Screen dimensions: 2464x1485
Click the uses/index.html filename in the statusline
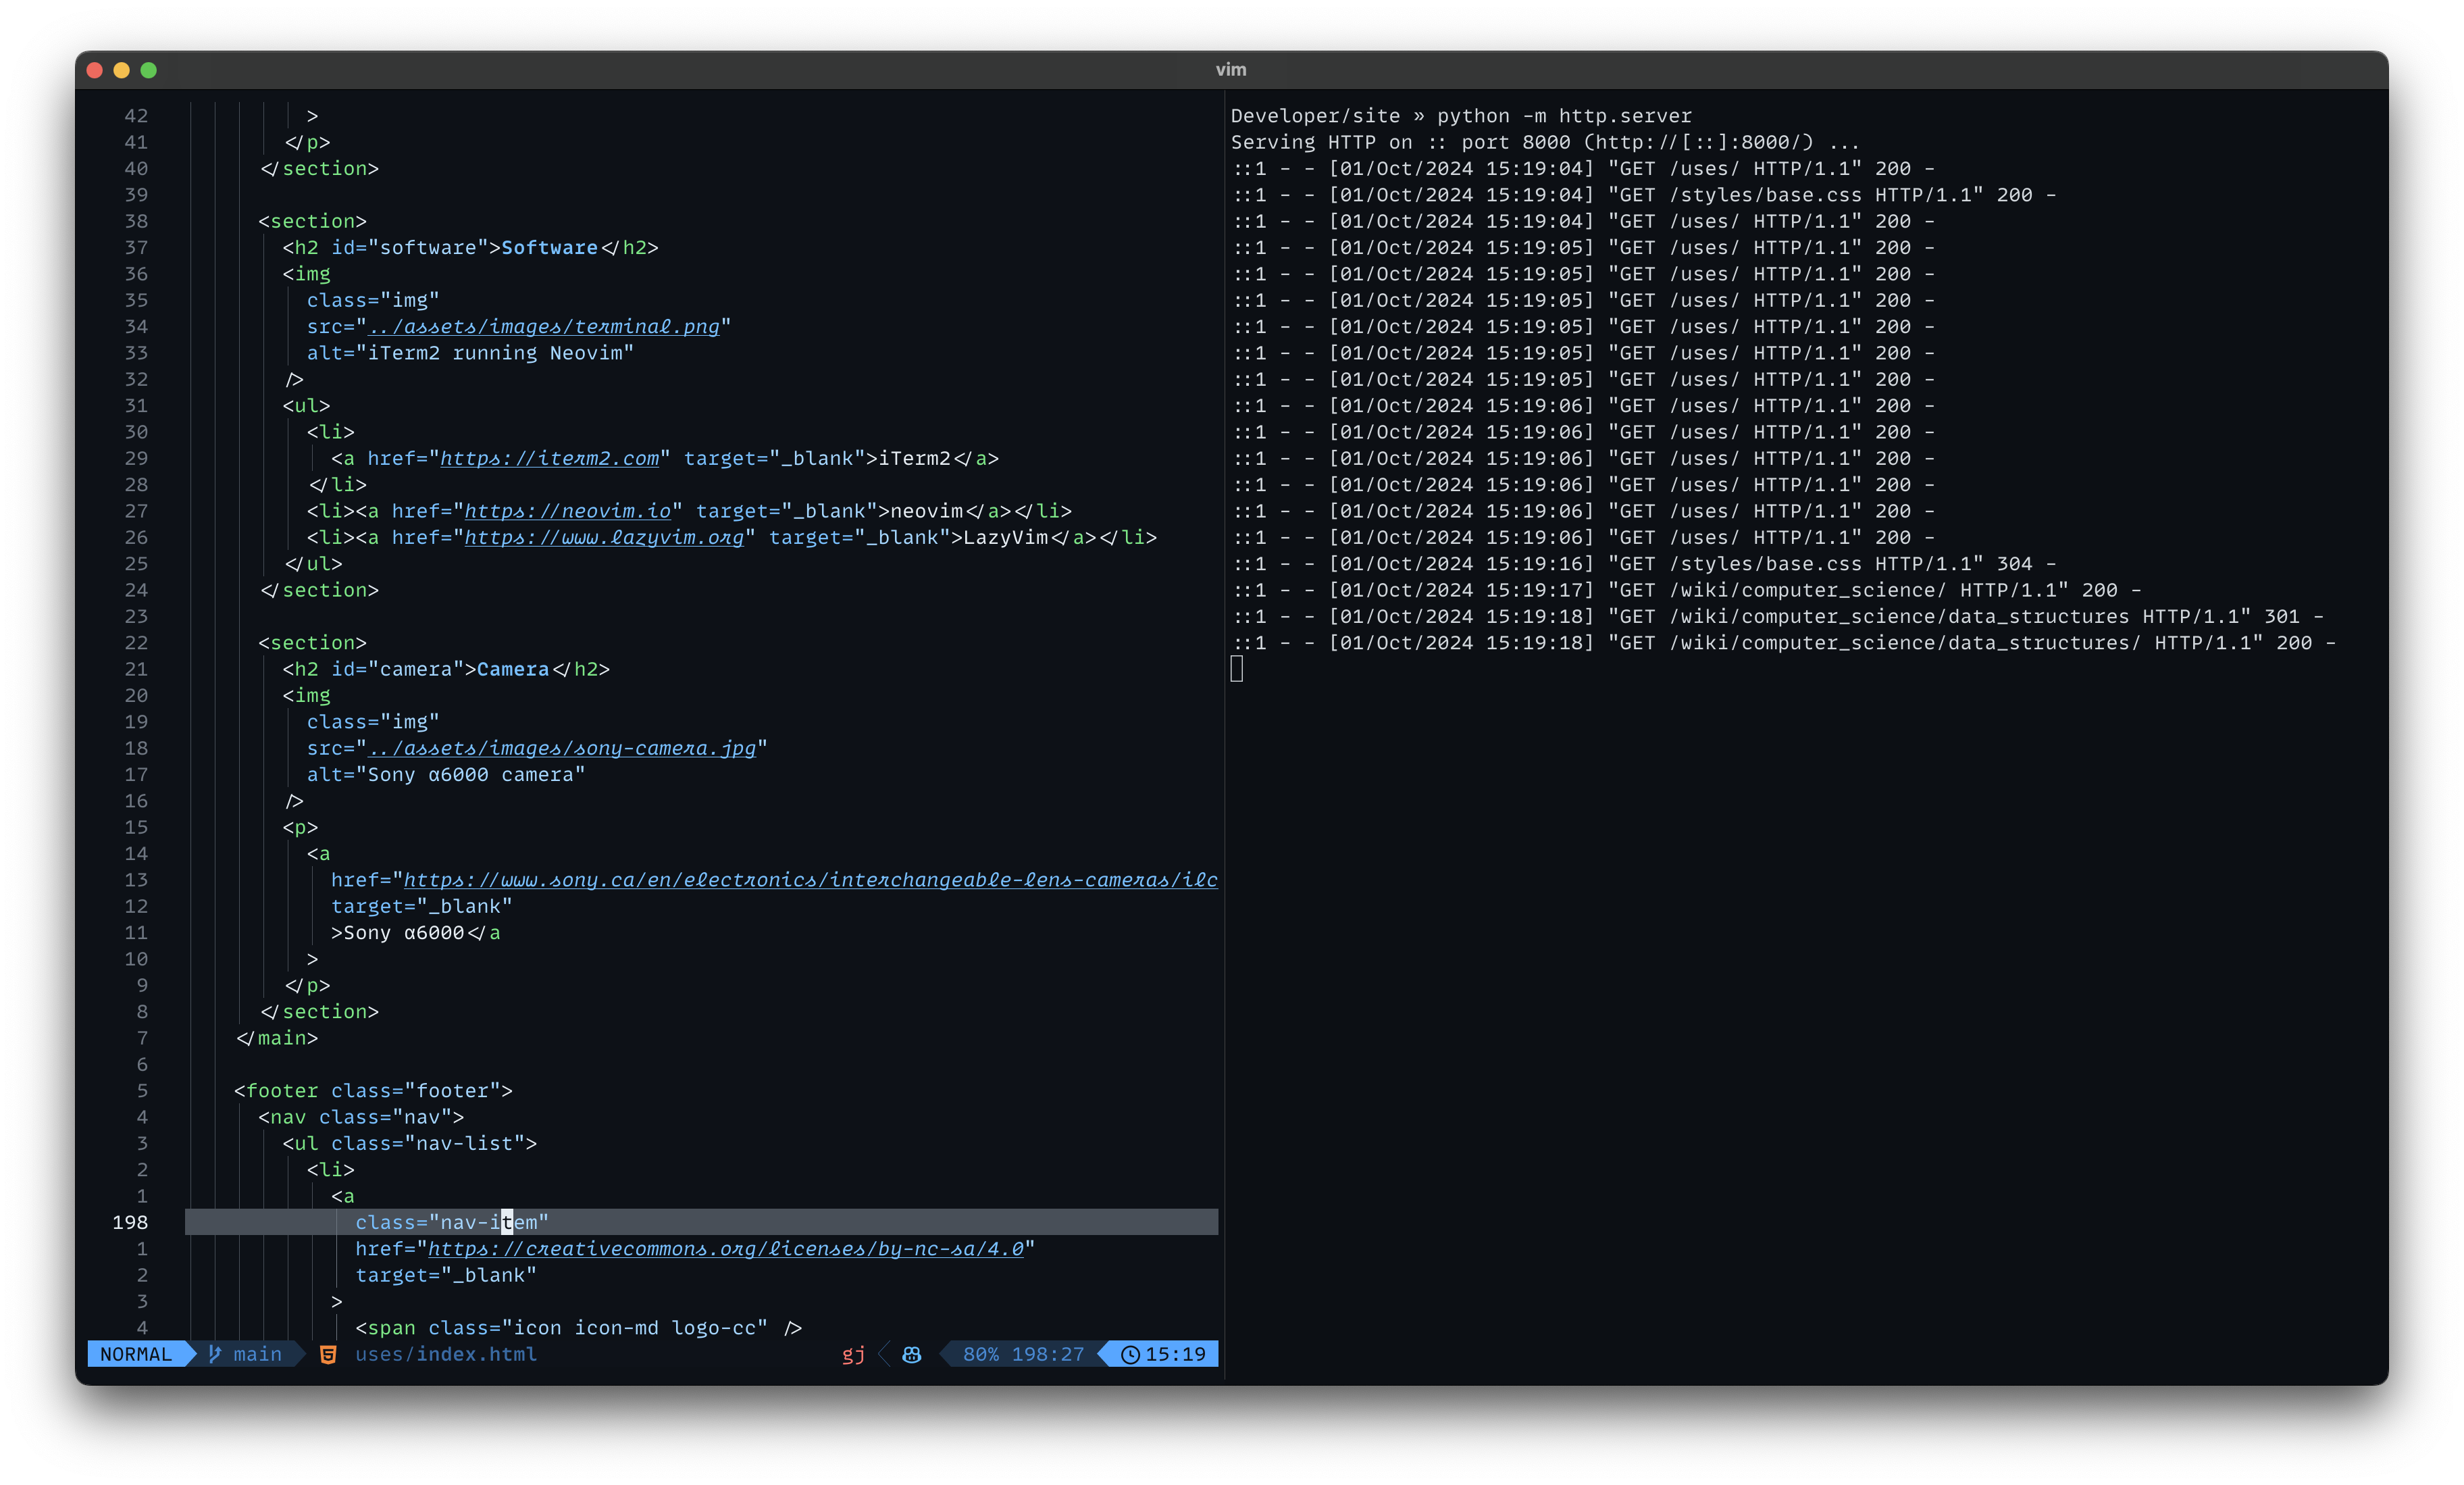(x=446, y=1354)
